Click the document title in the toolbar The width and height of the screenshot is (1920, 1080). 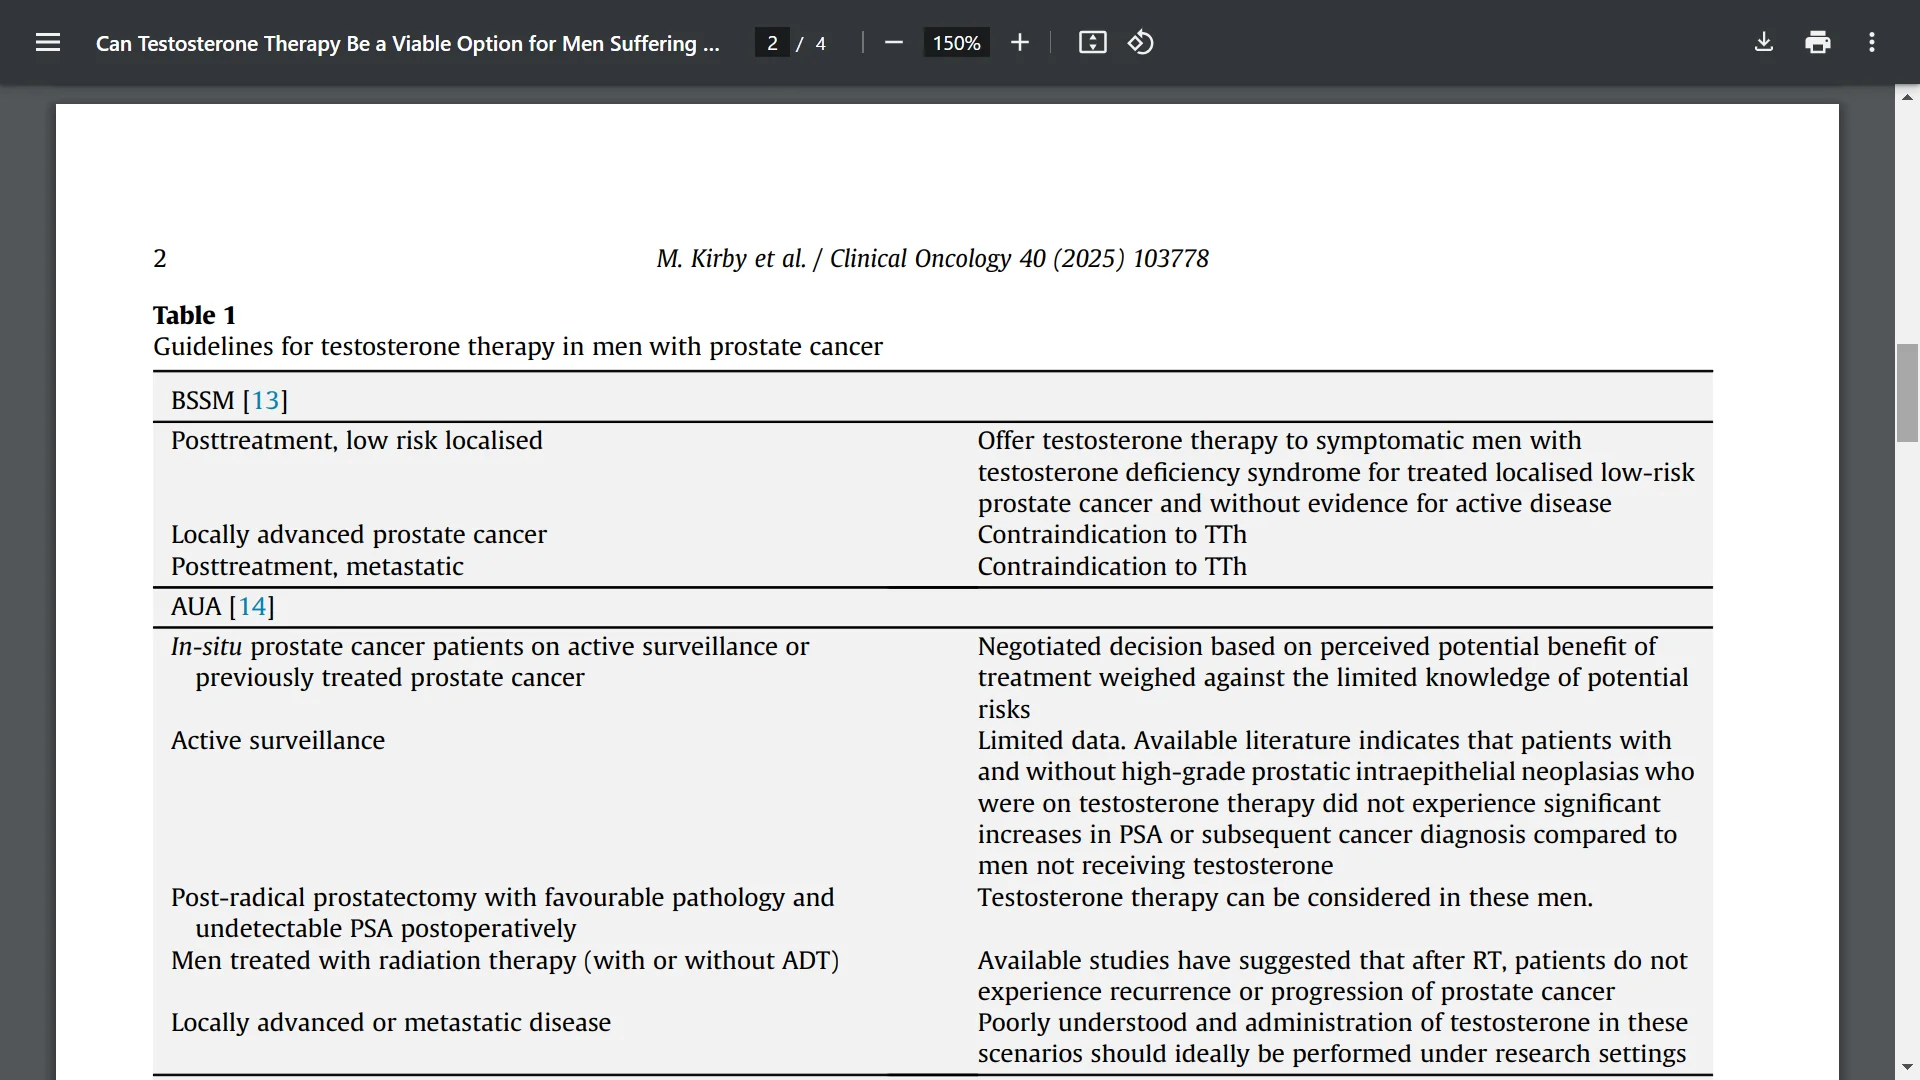point(407,44)
